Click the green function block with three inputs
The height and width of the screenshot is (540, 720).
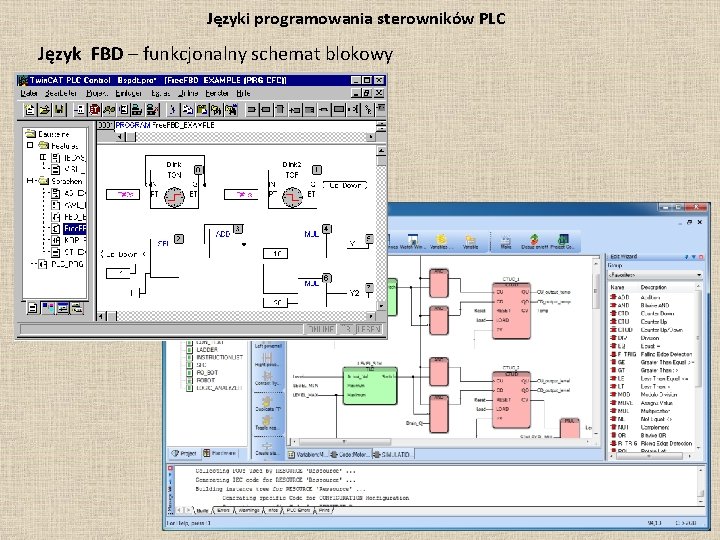[x=370, y=386]
